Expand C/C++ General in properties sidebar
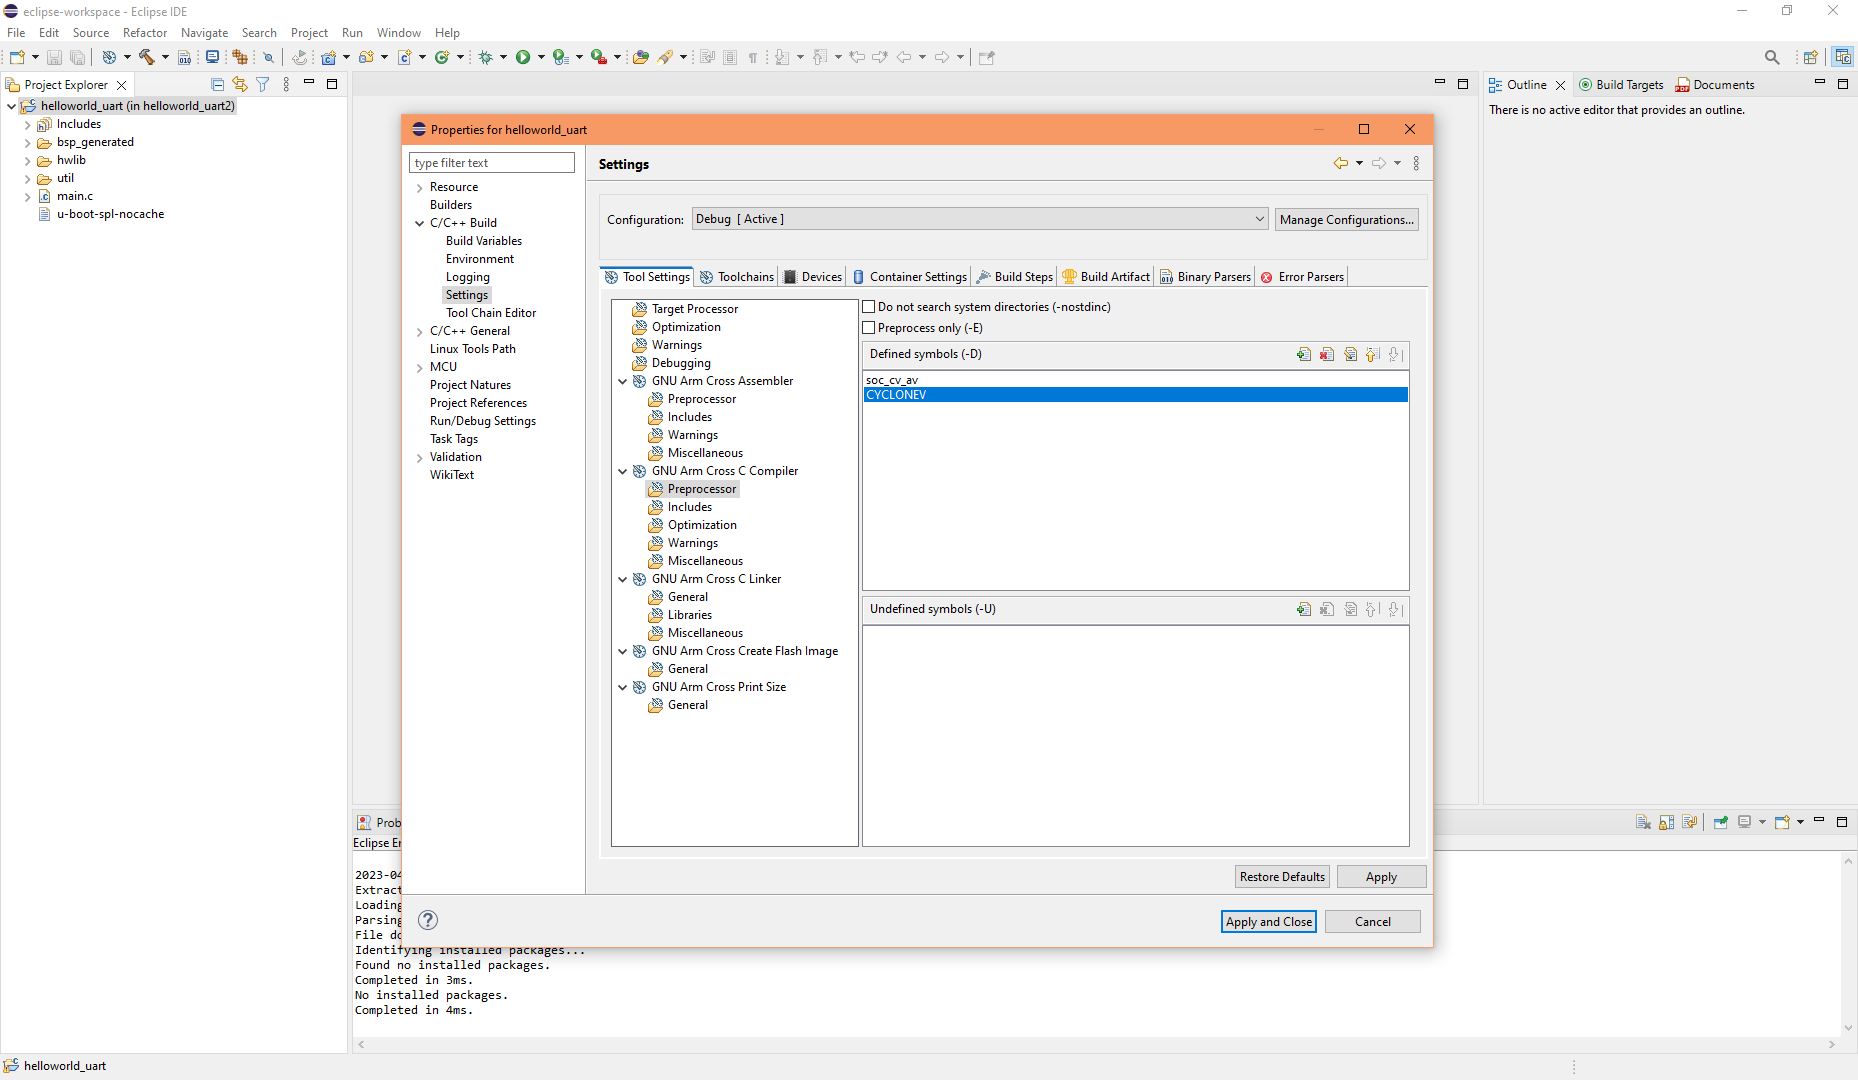Image resolution: width=1858 pixels, height=1080 pixels. click(x=420, y=330)
